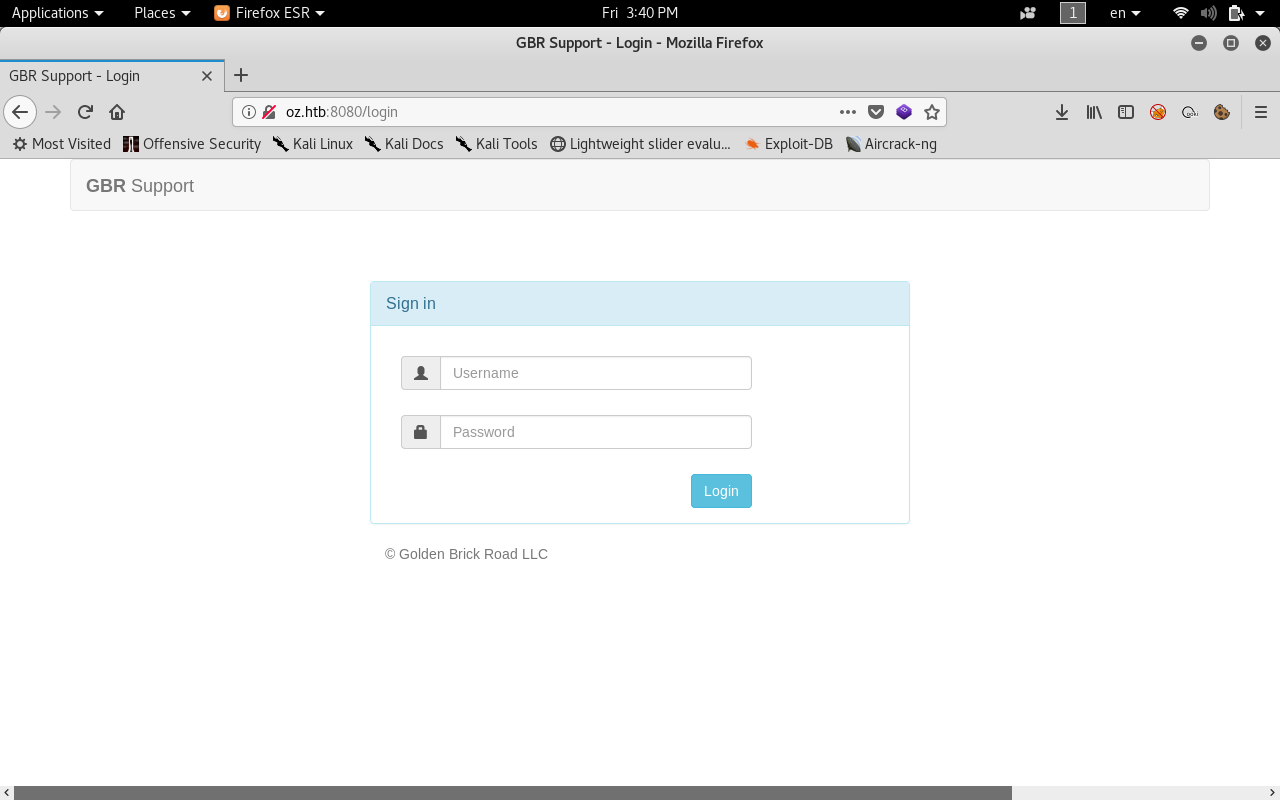This screenshot has width=1280, height=800.
Task: Expand the Applications menu
Action: point(57,13)
